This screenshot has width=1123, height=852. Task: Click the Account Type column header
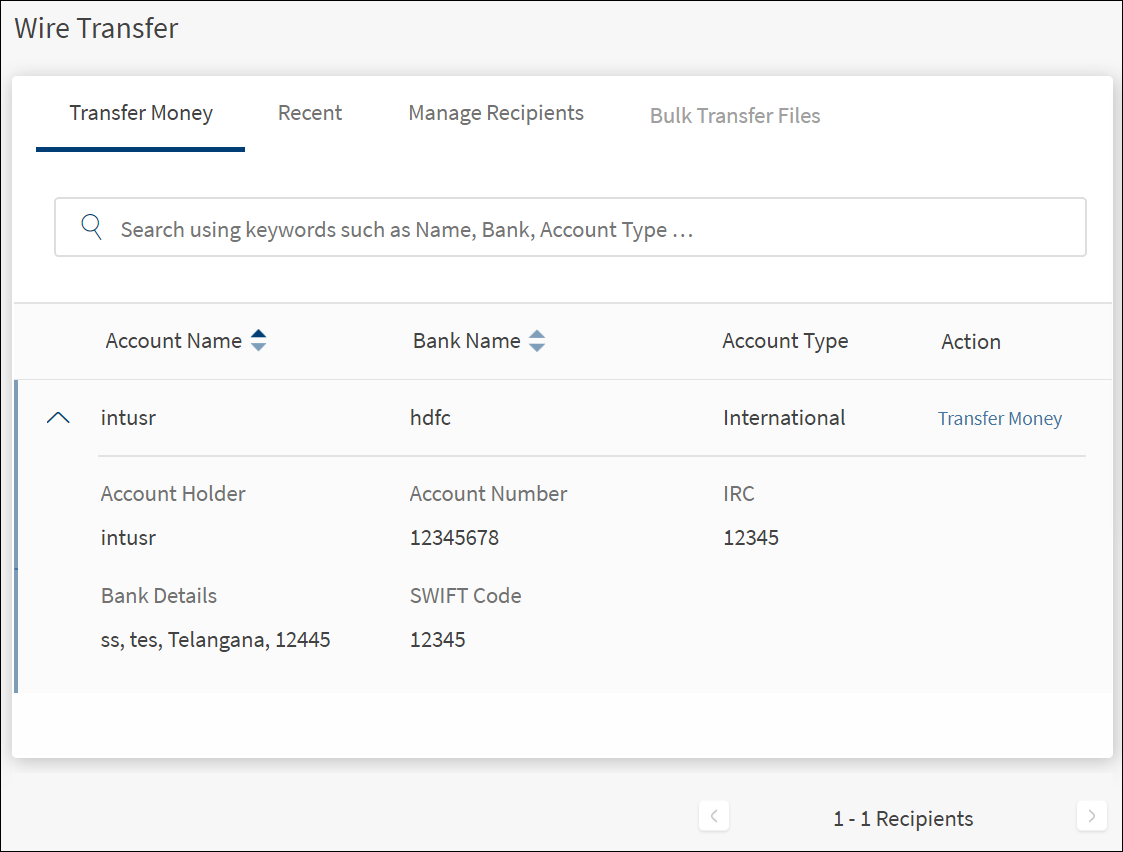point(785,341)
